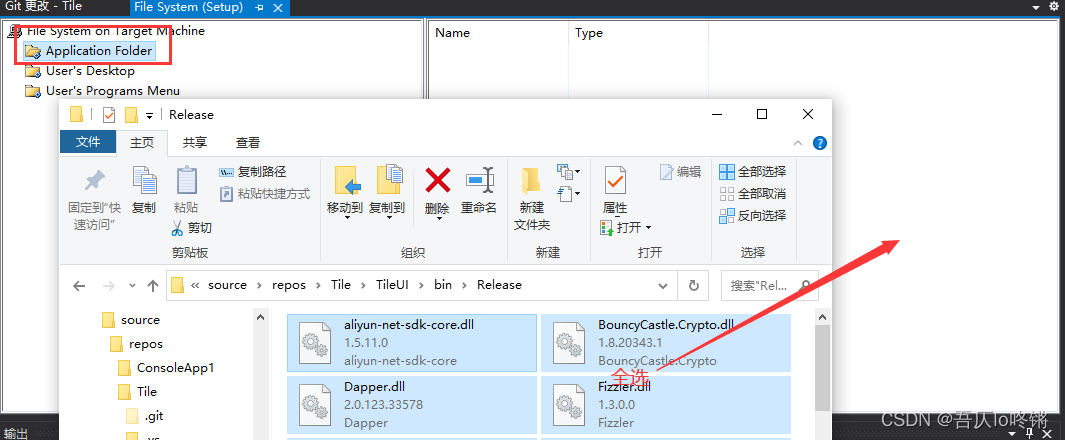Click bin in the address breadcrumb
Image resolution: width=1065 pixels, height=440 pixels.
pos(443,285)
